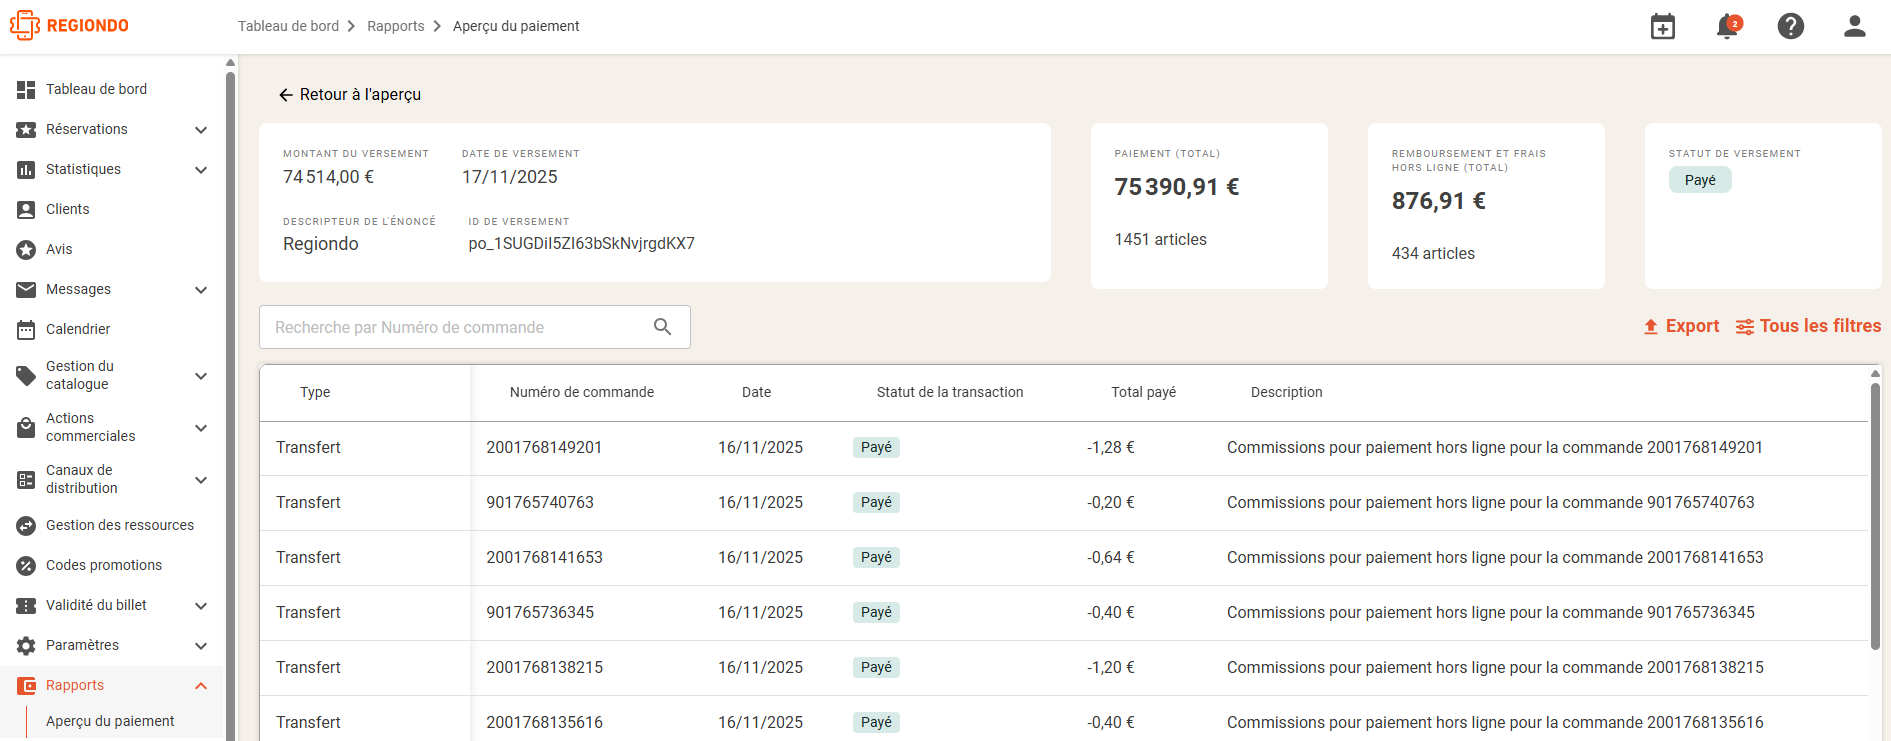Expand the Statistiques section chevron
The height and width of the screenshot is (741, 1891).
(x=201, y=170)
